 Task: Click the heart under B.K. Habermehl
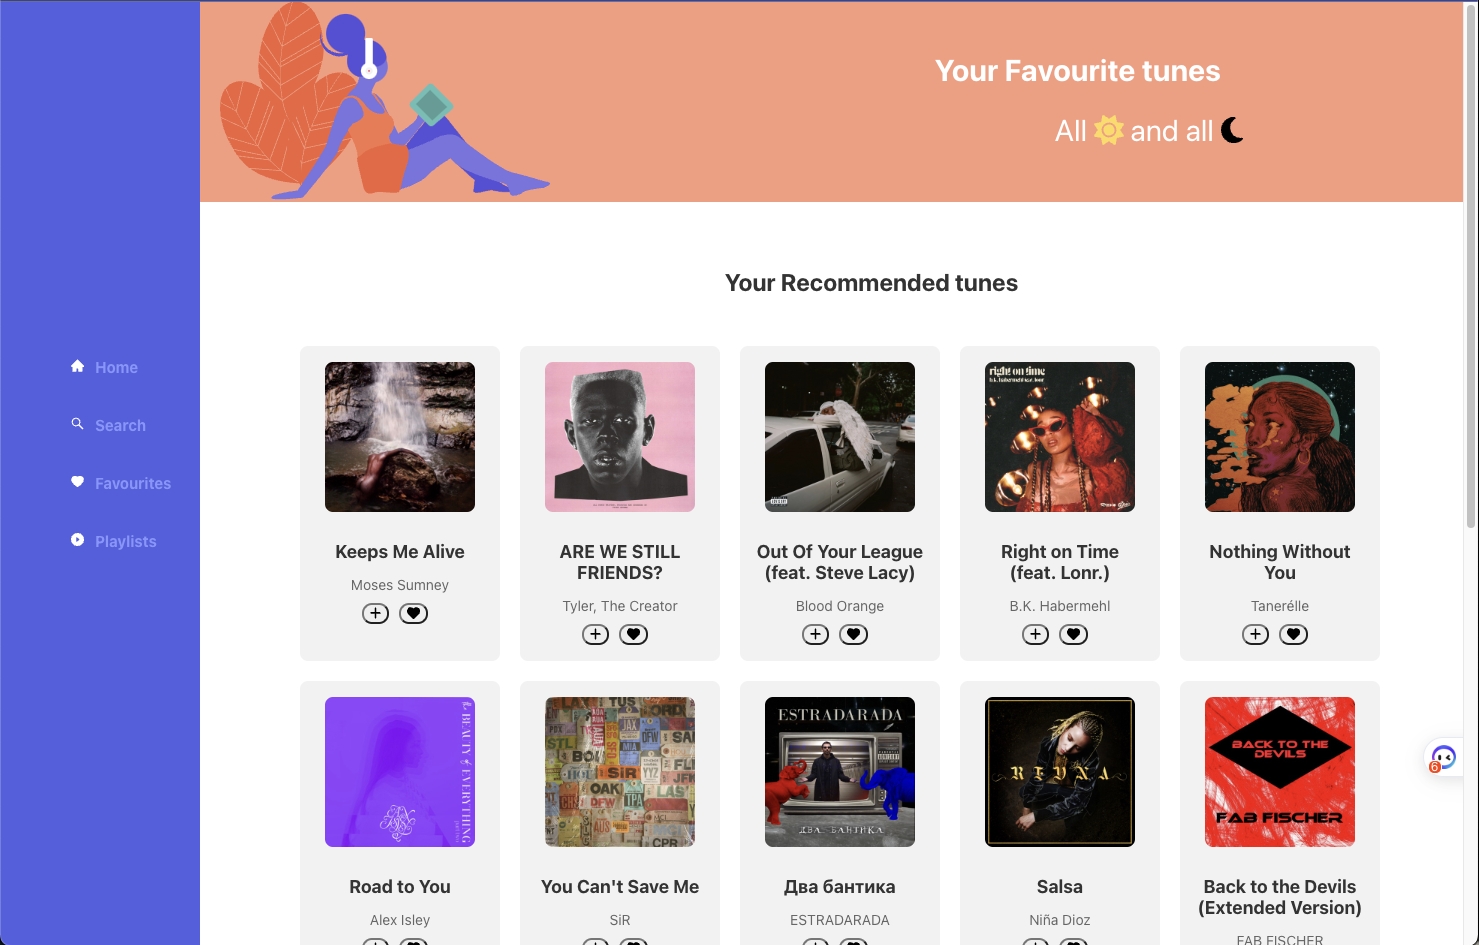pos(1073,634)
